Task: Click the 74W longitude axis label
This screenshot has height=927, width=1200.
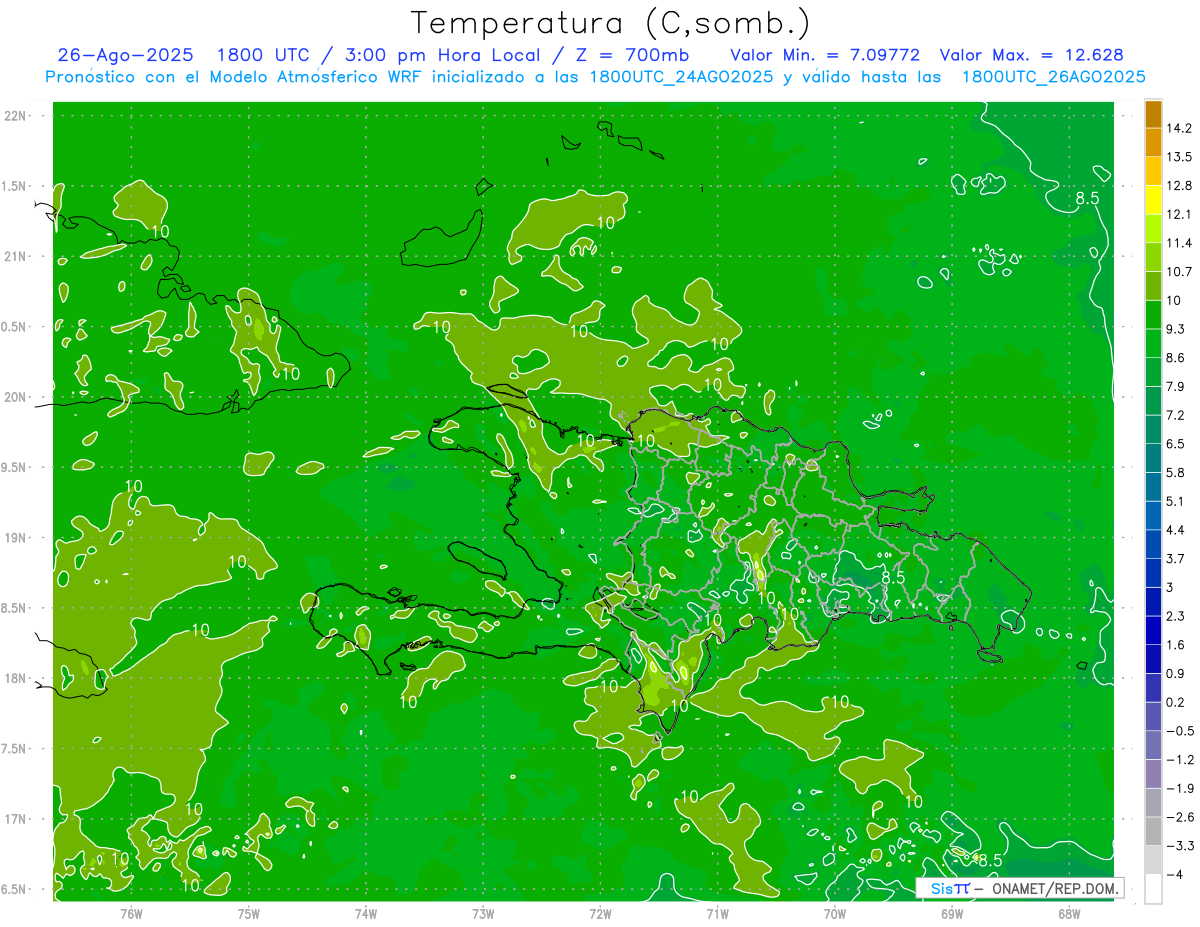Action: coord(366,914)
